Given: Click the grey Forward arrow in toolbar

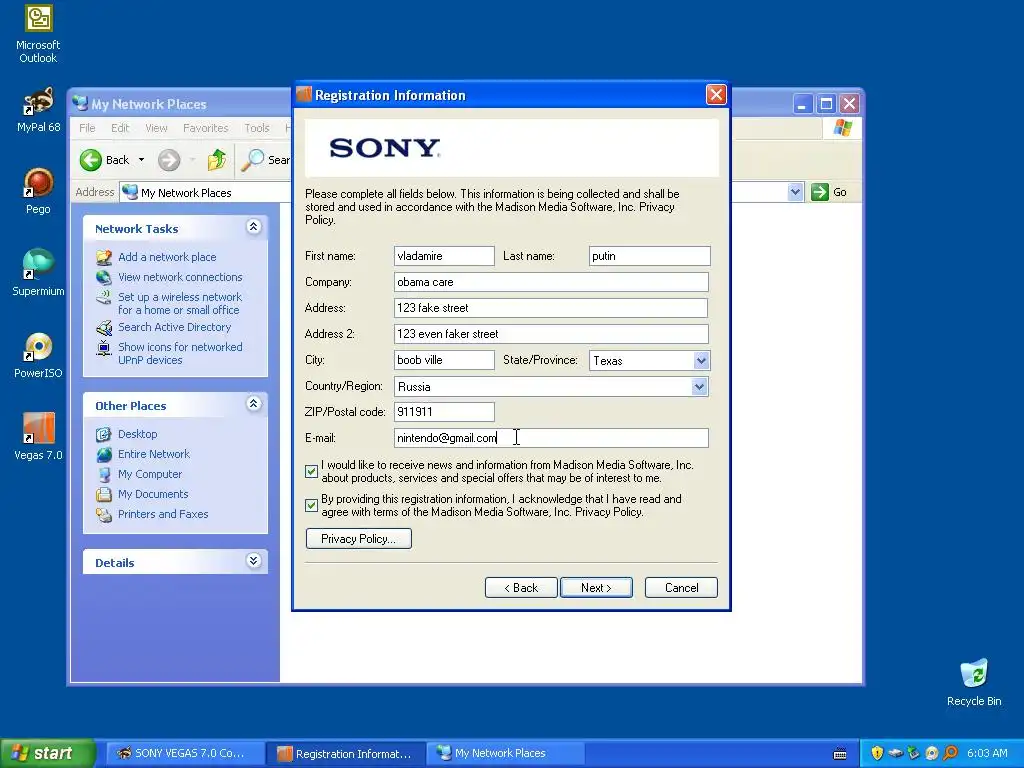Looking at the screenshot, I should (168, 160).
